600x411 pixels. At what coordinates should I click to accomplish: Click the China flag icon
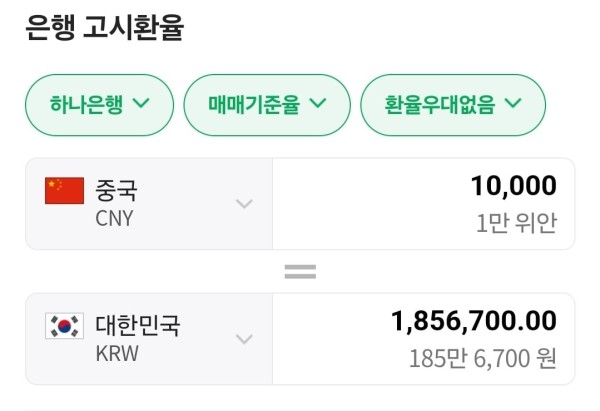coord(64,191)
